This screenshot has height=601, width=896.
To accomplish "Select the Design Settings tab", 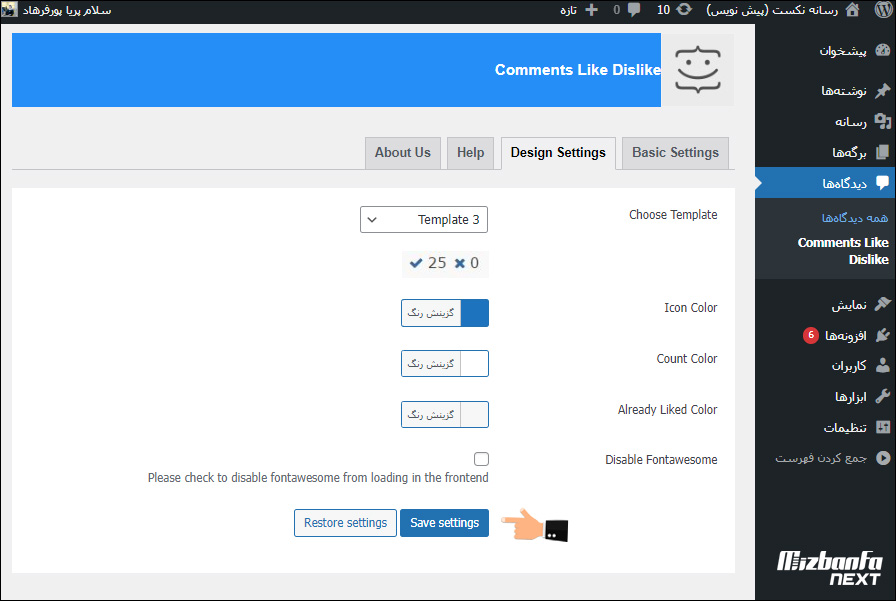I will point(558,153).
